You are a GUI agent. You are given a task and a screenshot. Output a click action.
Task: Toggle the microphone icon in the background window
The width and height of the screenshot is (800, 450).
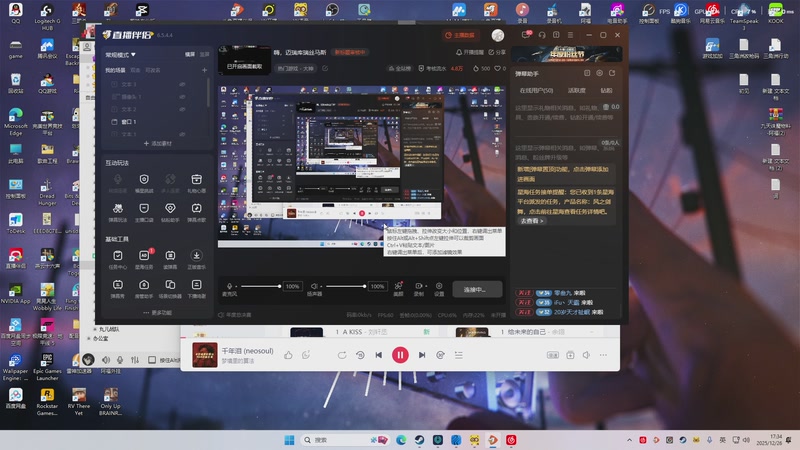(x=120, y=360)
